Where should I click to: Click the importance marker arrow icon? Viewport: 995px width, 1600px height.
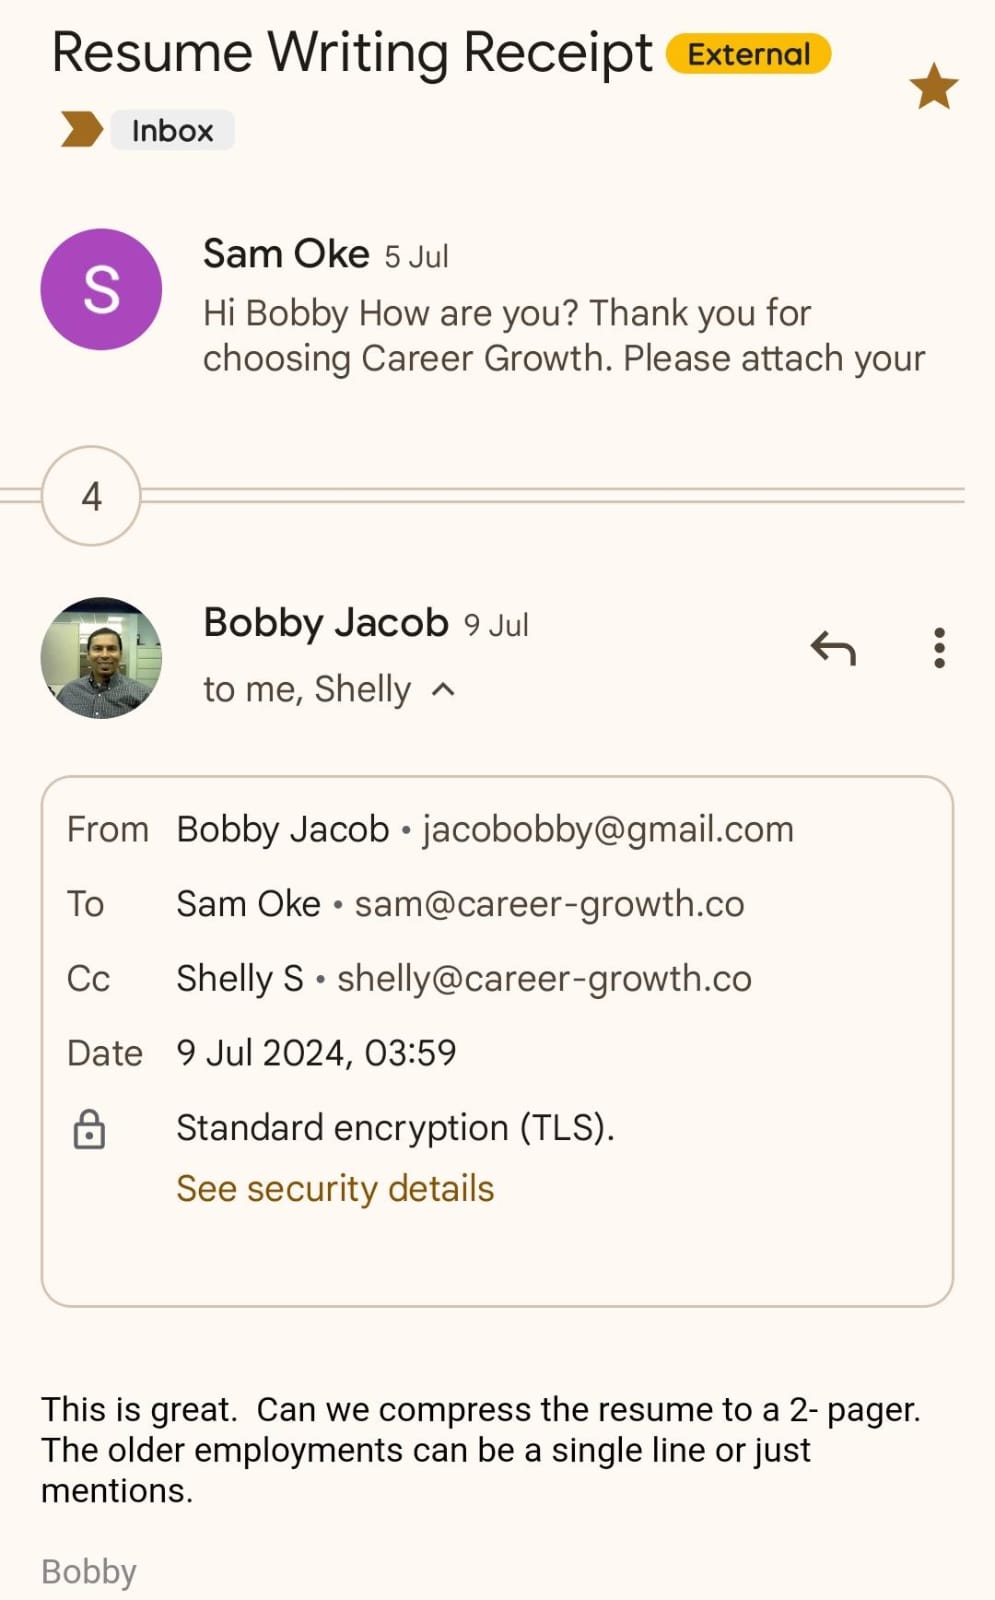(81, 130)
